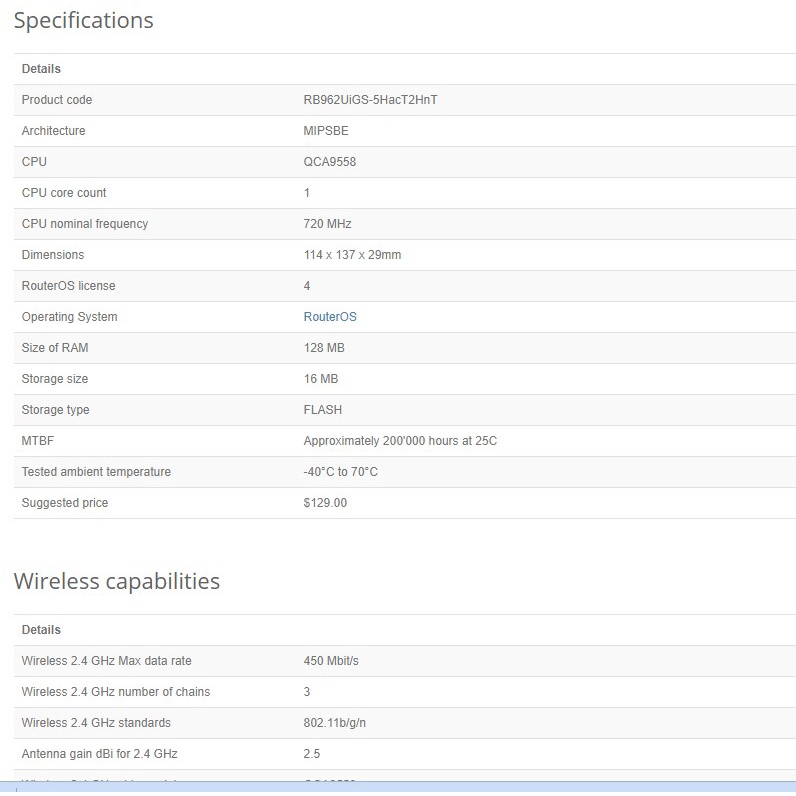
Task: Select the QCA9558 CPU value
Action: [x=329, y=162]
